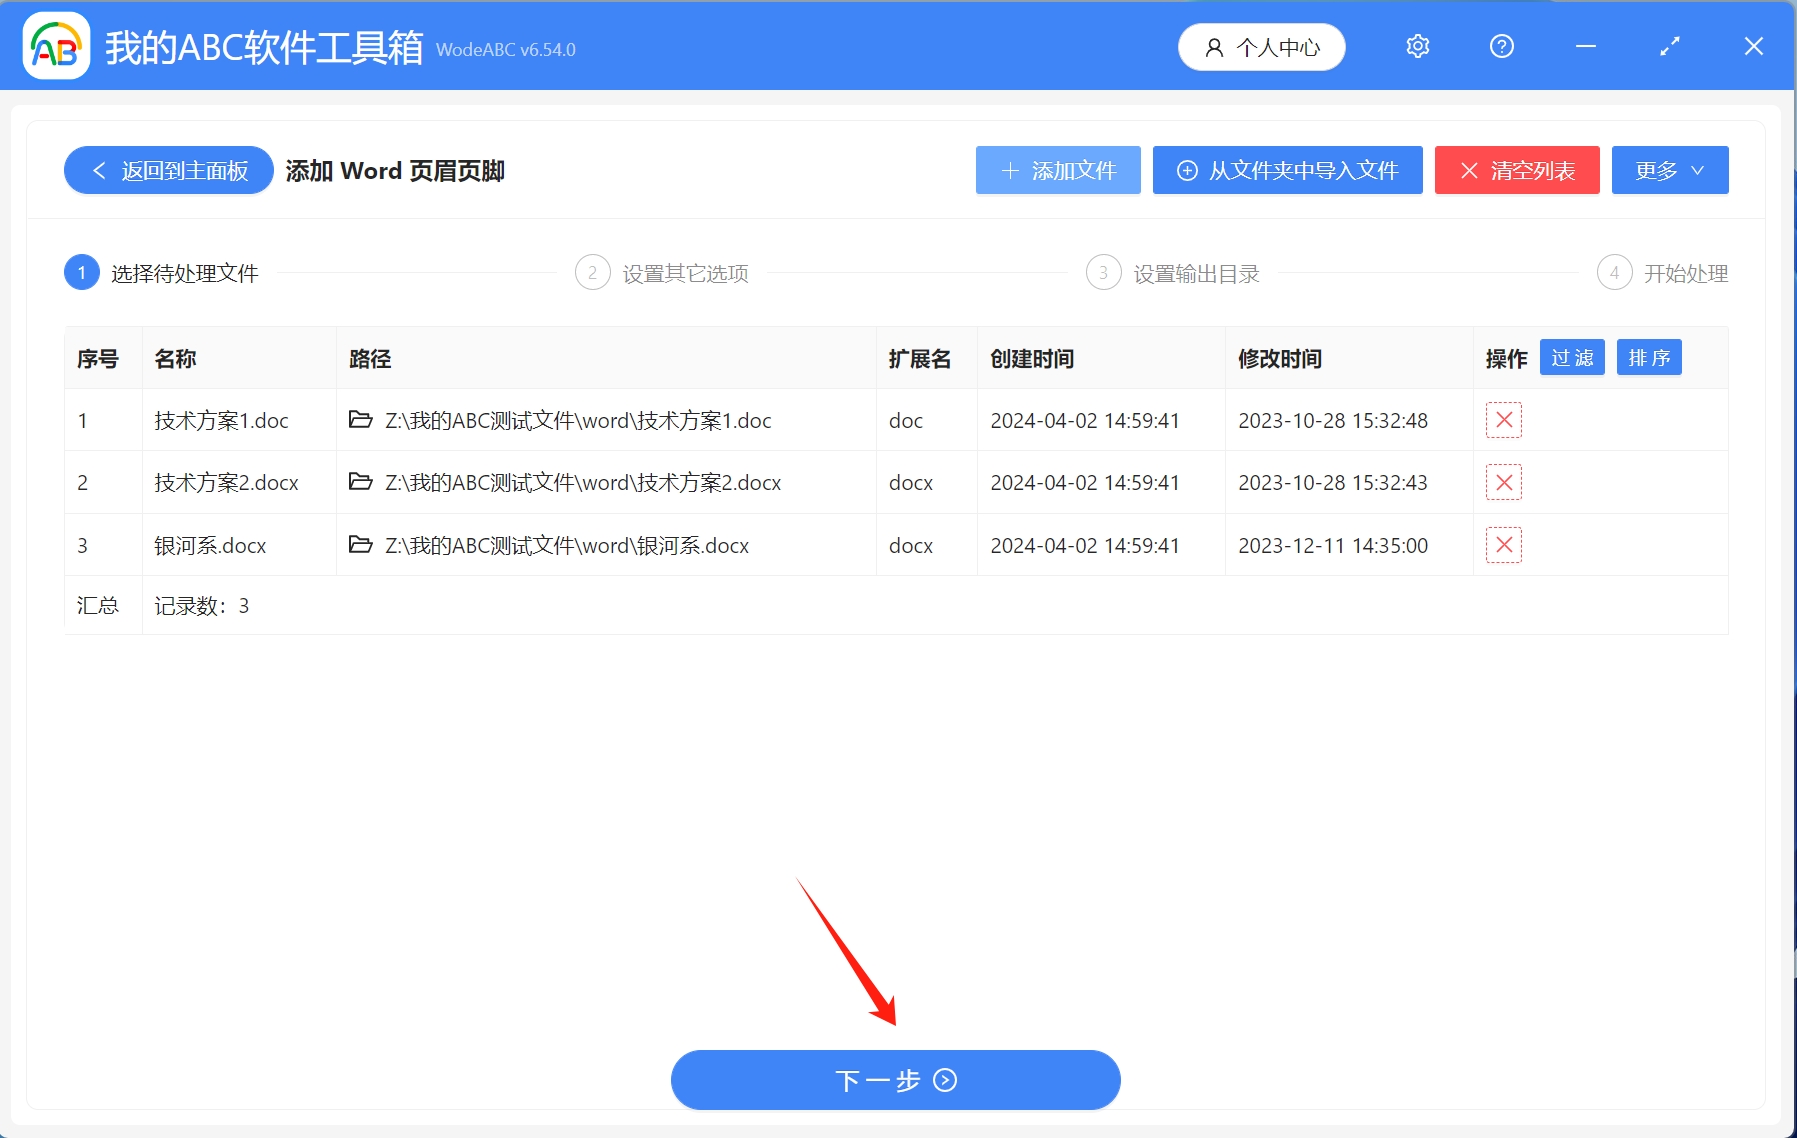The image size is (1797, 1138).
Task: Click the 过滤 filter button
Action: [x=1572, y=358]
